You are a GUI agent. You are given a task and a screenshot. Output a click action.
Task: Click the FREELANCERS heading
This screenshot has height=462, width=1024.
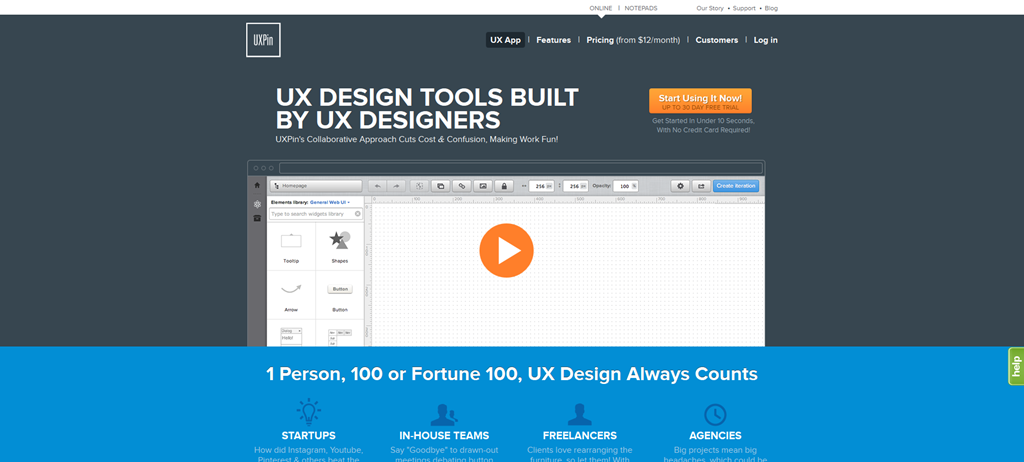pyautogui.click(x=580, y=435)
